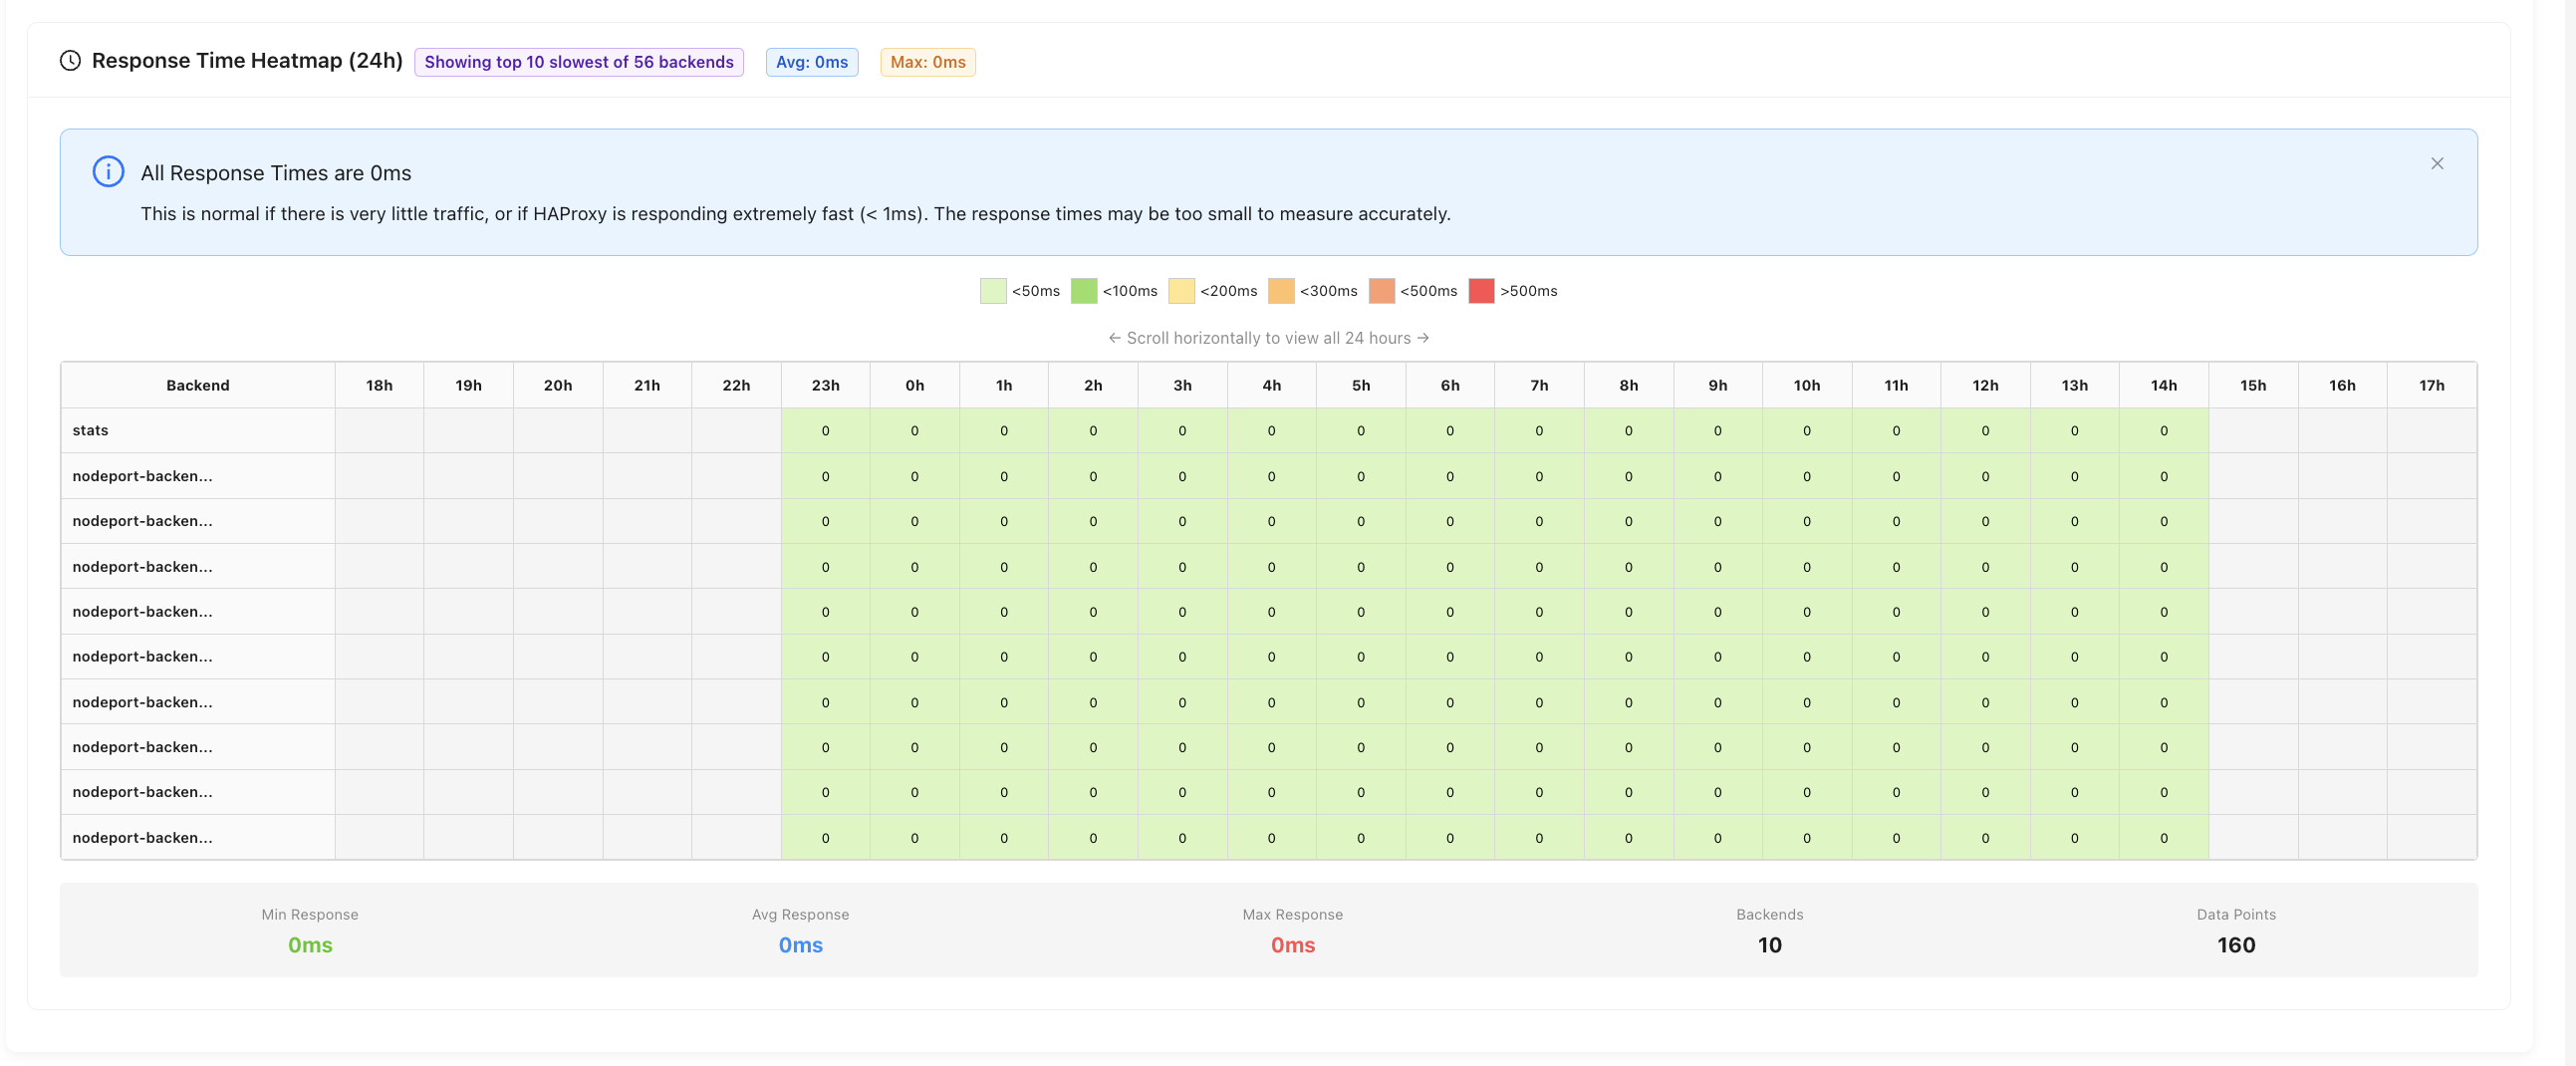
Task: Select the 'stats' backend row label
Action: [198, 430]
